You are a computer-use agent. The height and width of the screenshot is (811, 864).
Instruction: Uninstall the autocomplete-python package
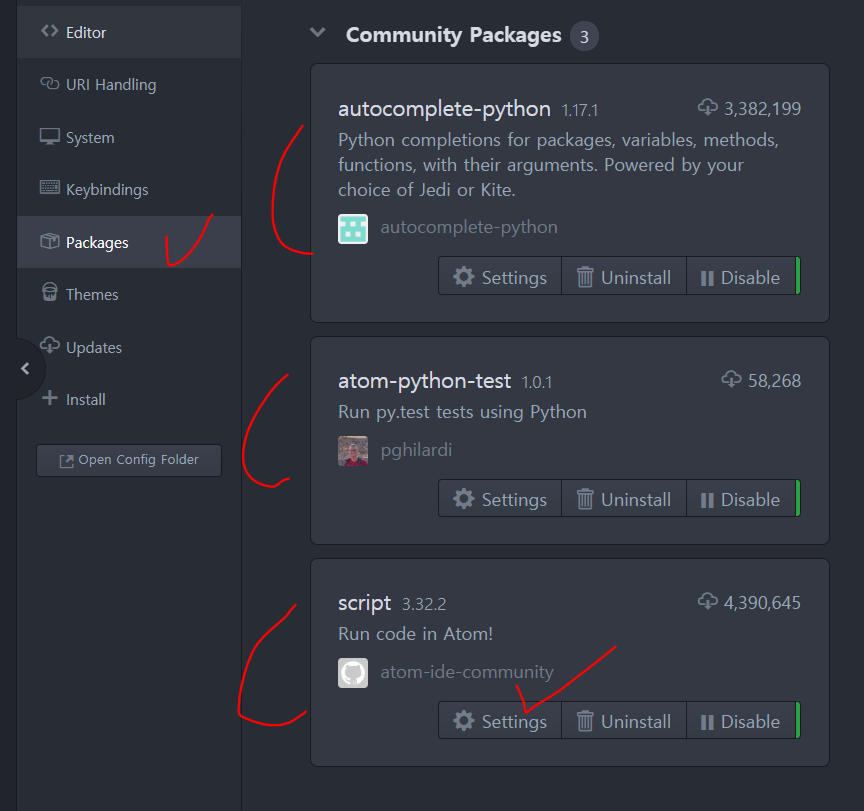pos(624,276)
